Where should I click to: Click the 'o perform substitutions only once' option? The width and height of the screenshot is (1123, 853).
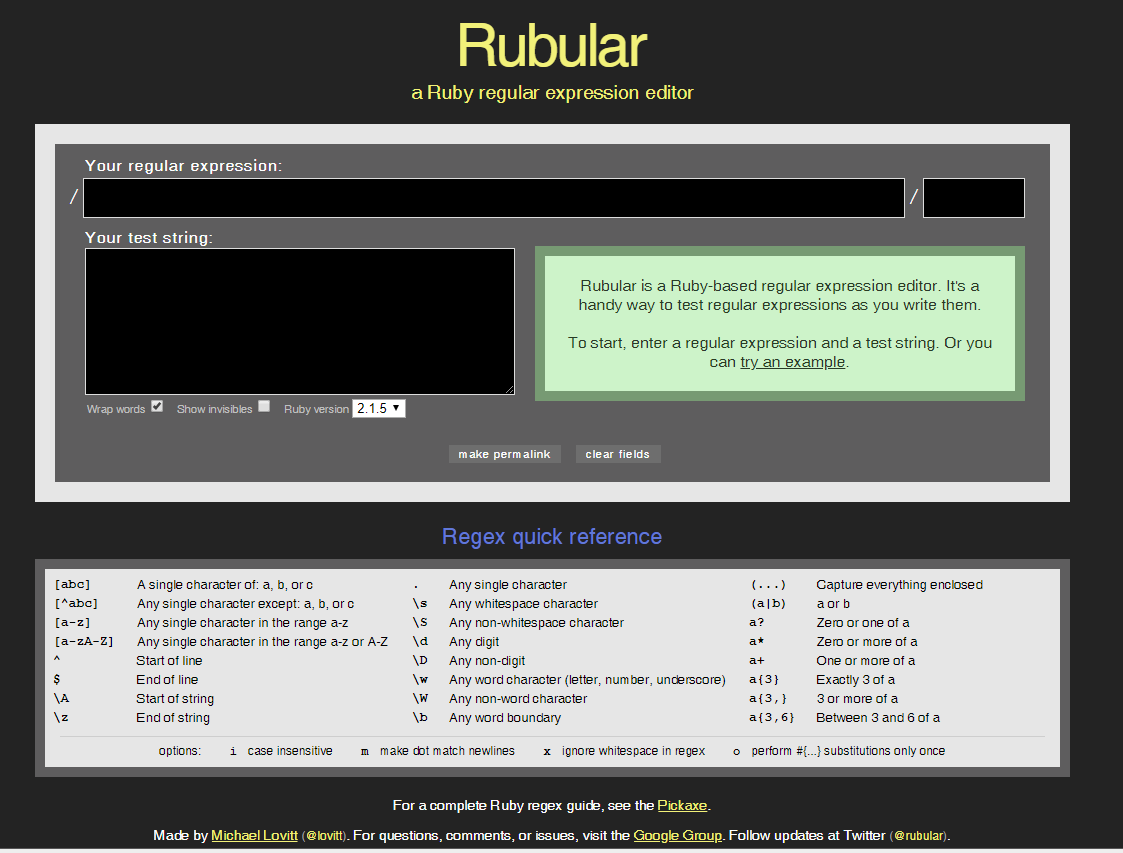(839, 751)
